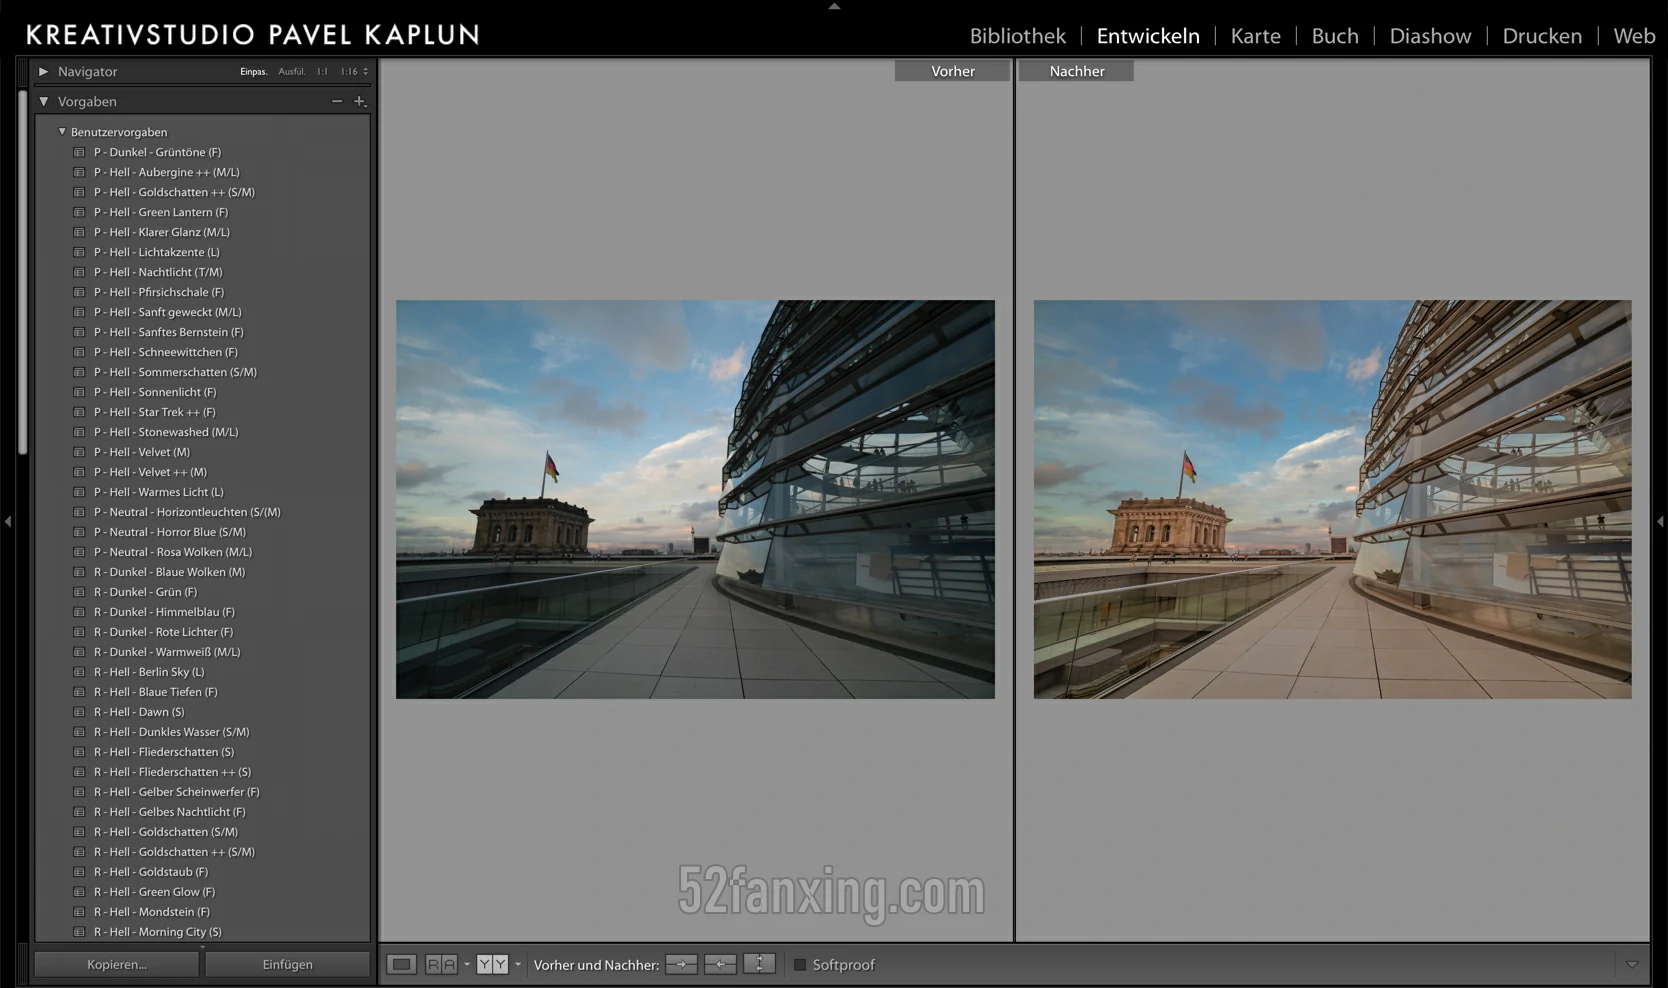Copy Before settings to After
1668x988 pixels.
(x=681, y=964)
